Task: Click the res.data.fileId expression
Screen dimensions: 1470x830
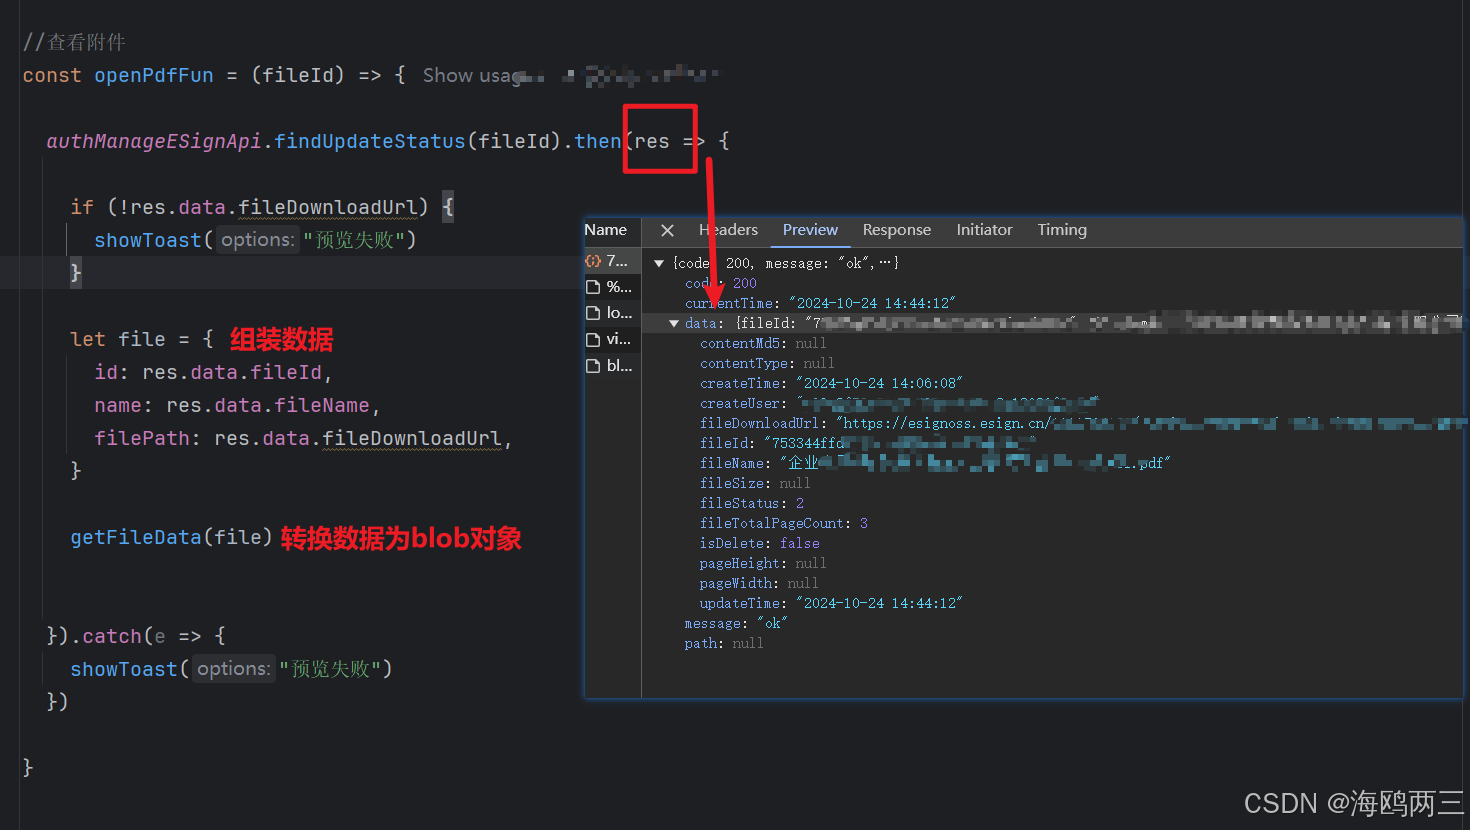Action: click(232, 372)
